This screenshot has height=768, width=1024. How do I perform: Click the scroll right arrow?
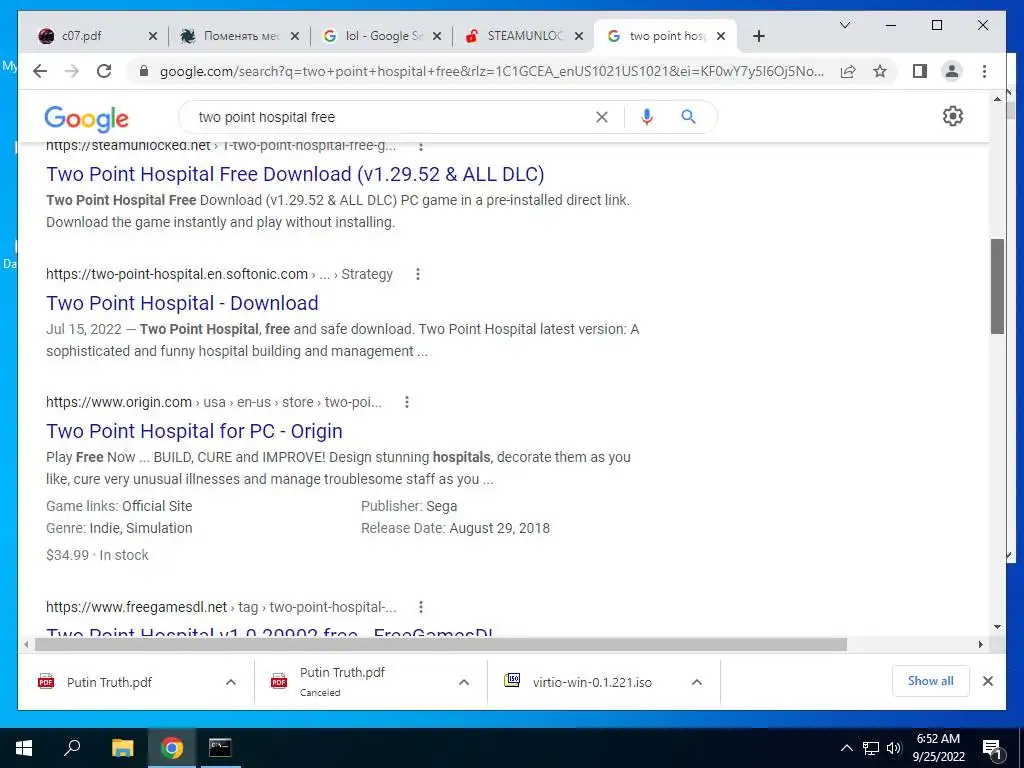click(980, 645)
